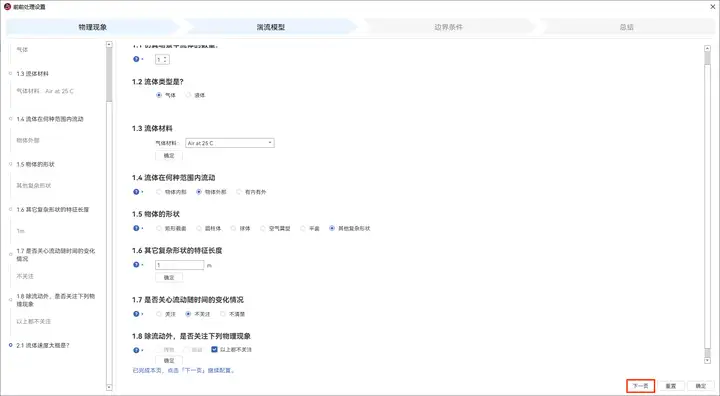Image resolution: width=720 pixels, height=396 pixels.
Task: Click the characteristic length input field
Action: click(180, 265)
